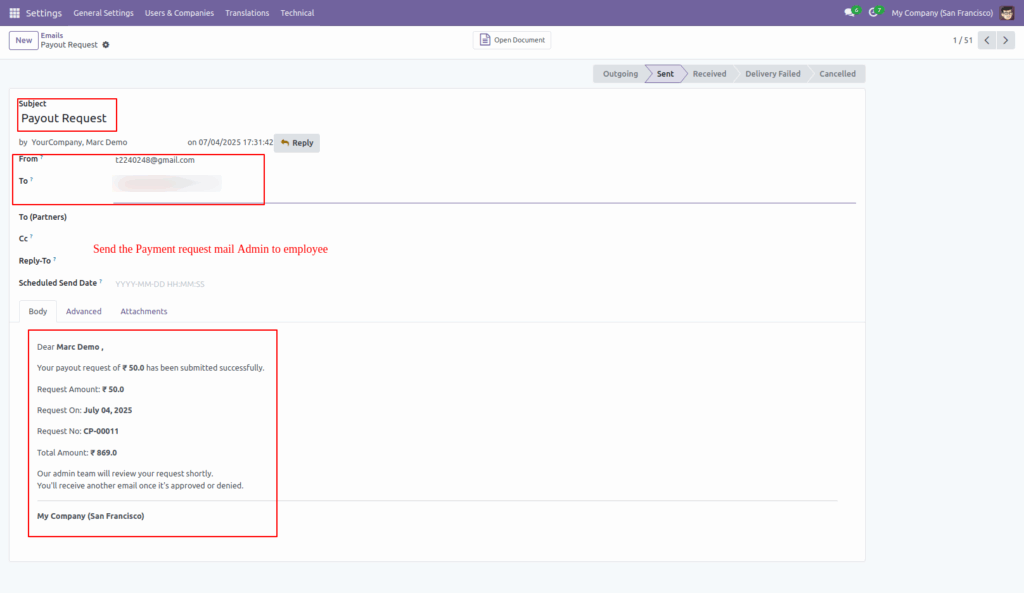The height and width of the screenshot is (593, 1024).
Task: Open the apps grid menu
Action: click(x=13, y=12)
